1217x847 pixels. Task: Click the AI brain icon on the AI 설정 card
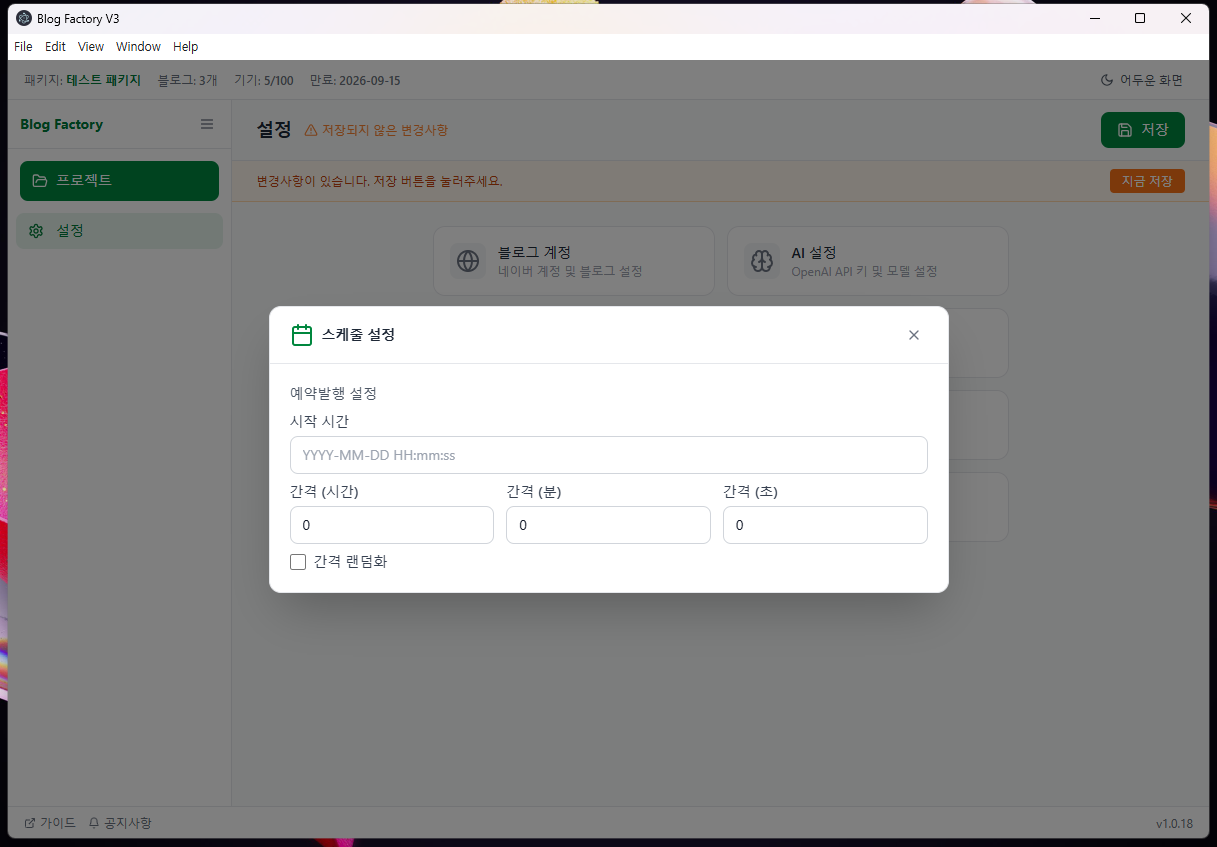[762, 260]
